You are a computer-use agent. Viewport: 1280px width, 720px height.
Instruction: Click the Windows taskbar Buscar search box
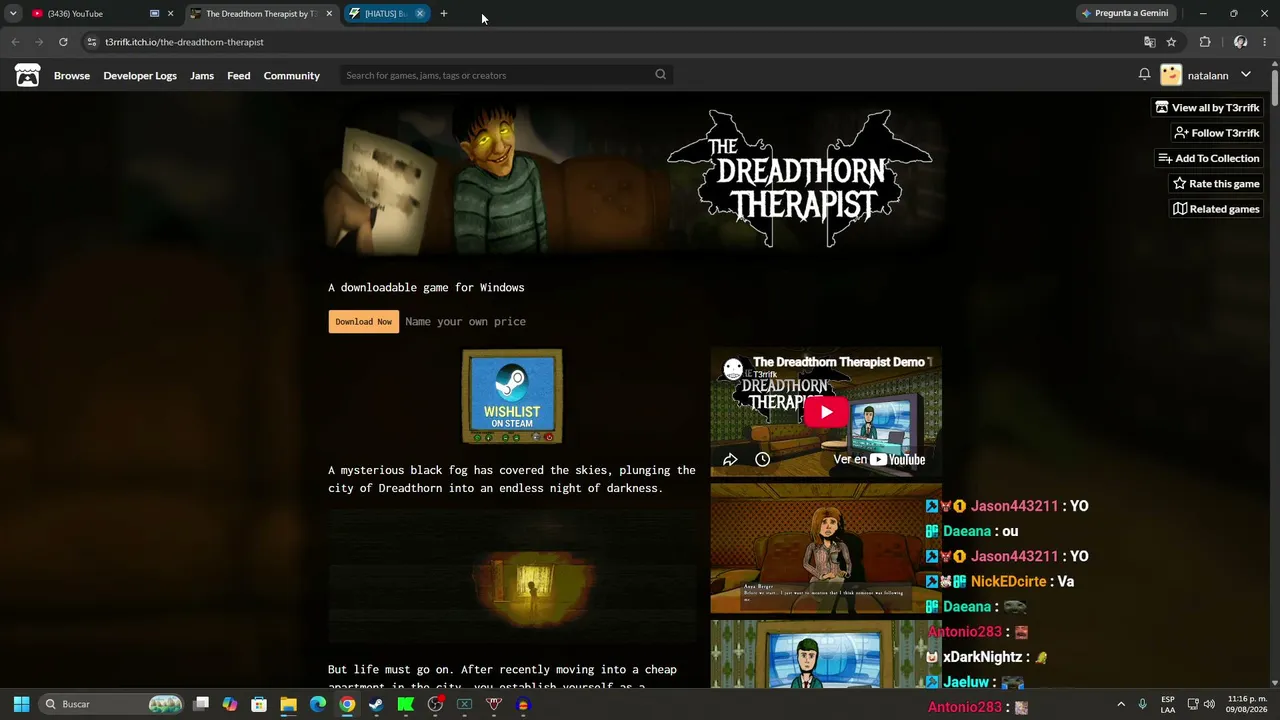pyautogui.click(x=112, y=704)
